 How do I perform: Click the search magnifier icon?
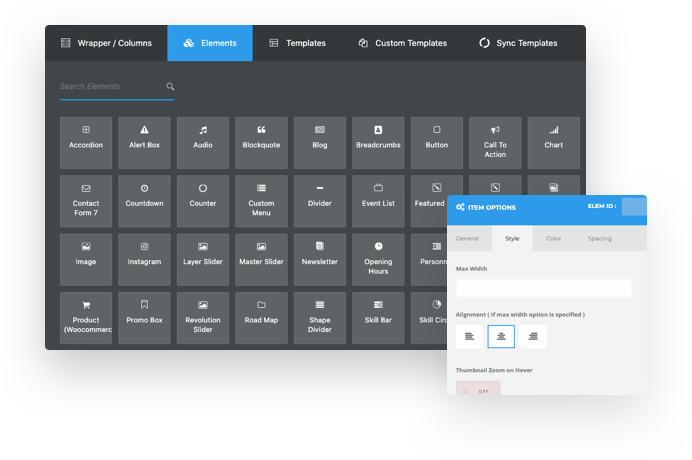(170, 87)
